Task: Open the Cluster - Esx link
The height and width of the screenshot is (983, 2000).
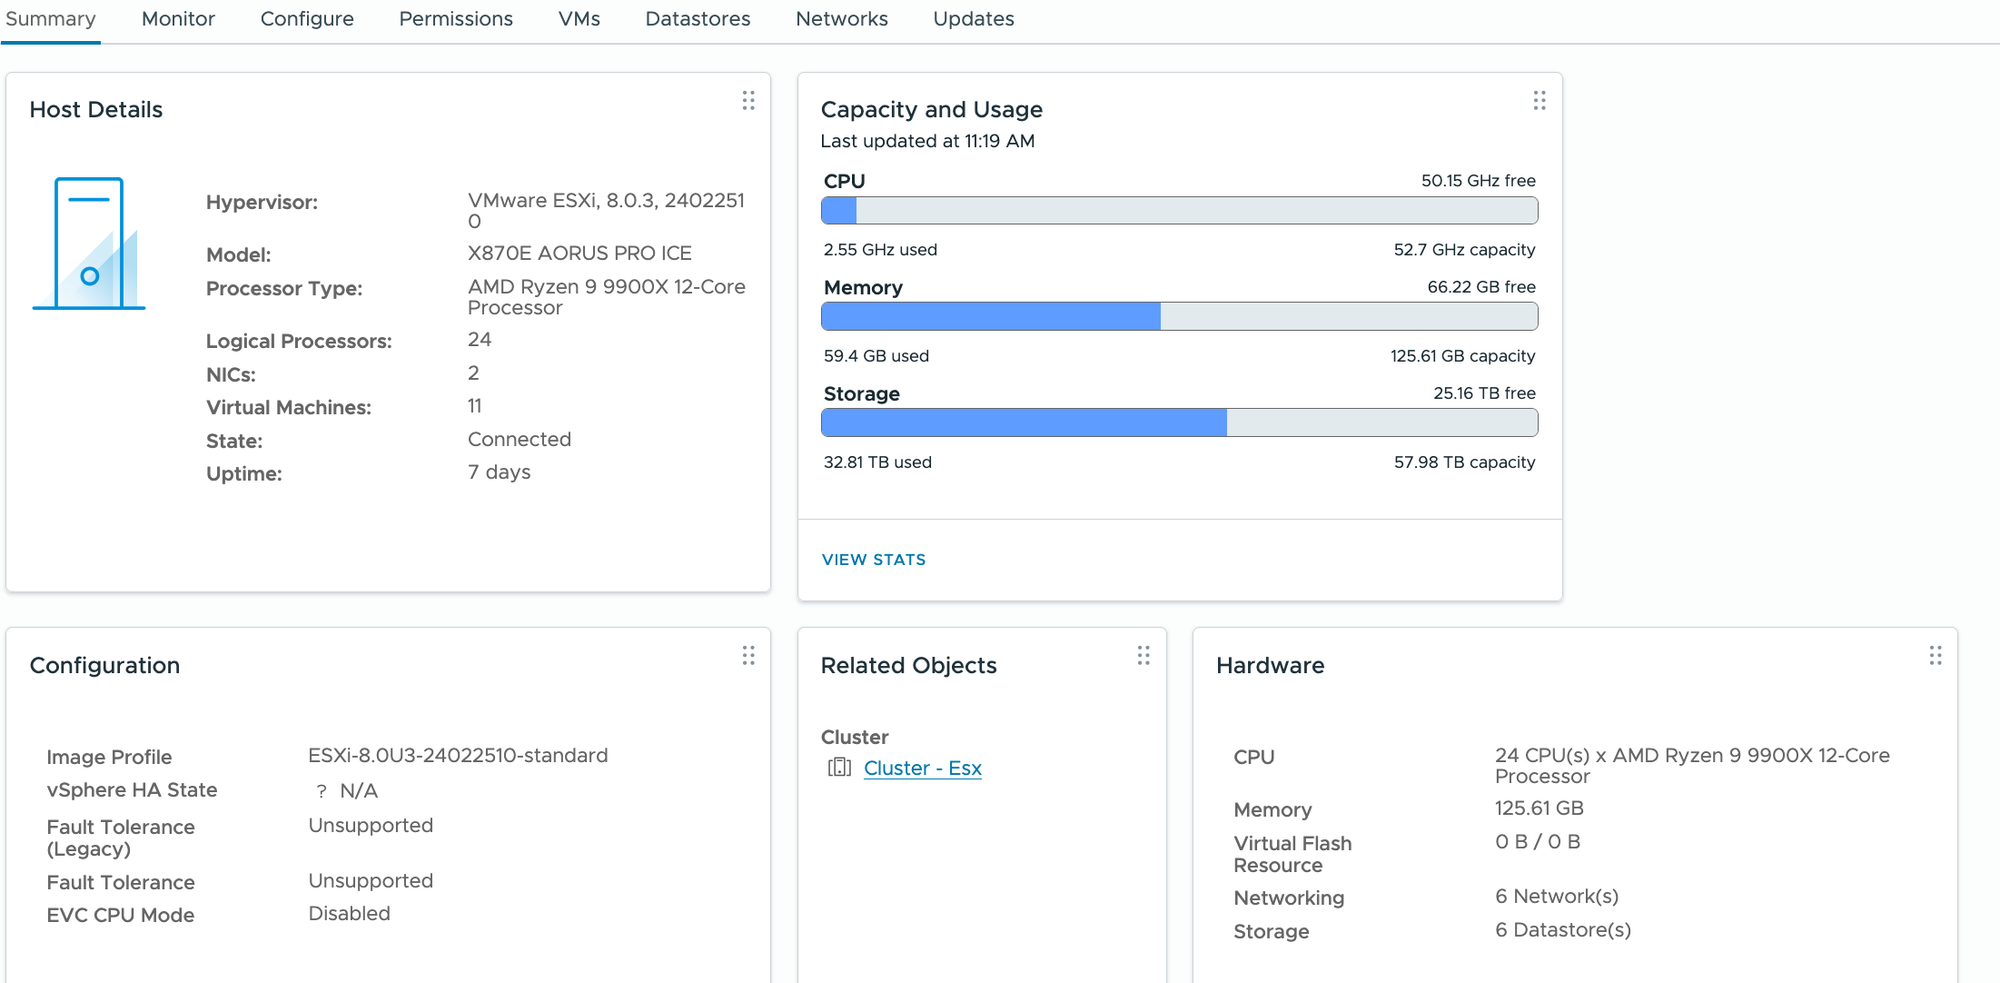Action: coord(922,768)
